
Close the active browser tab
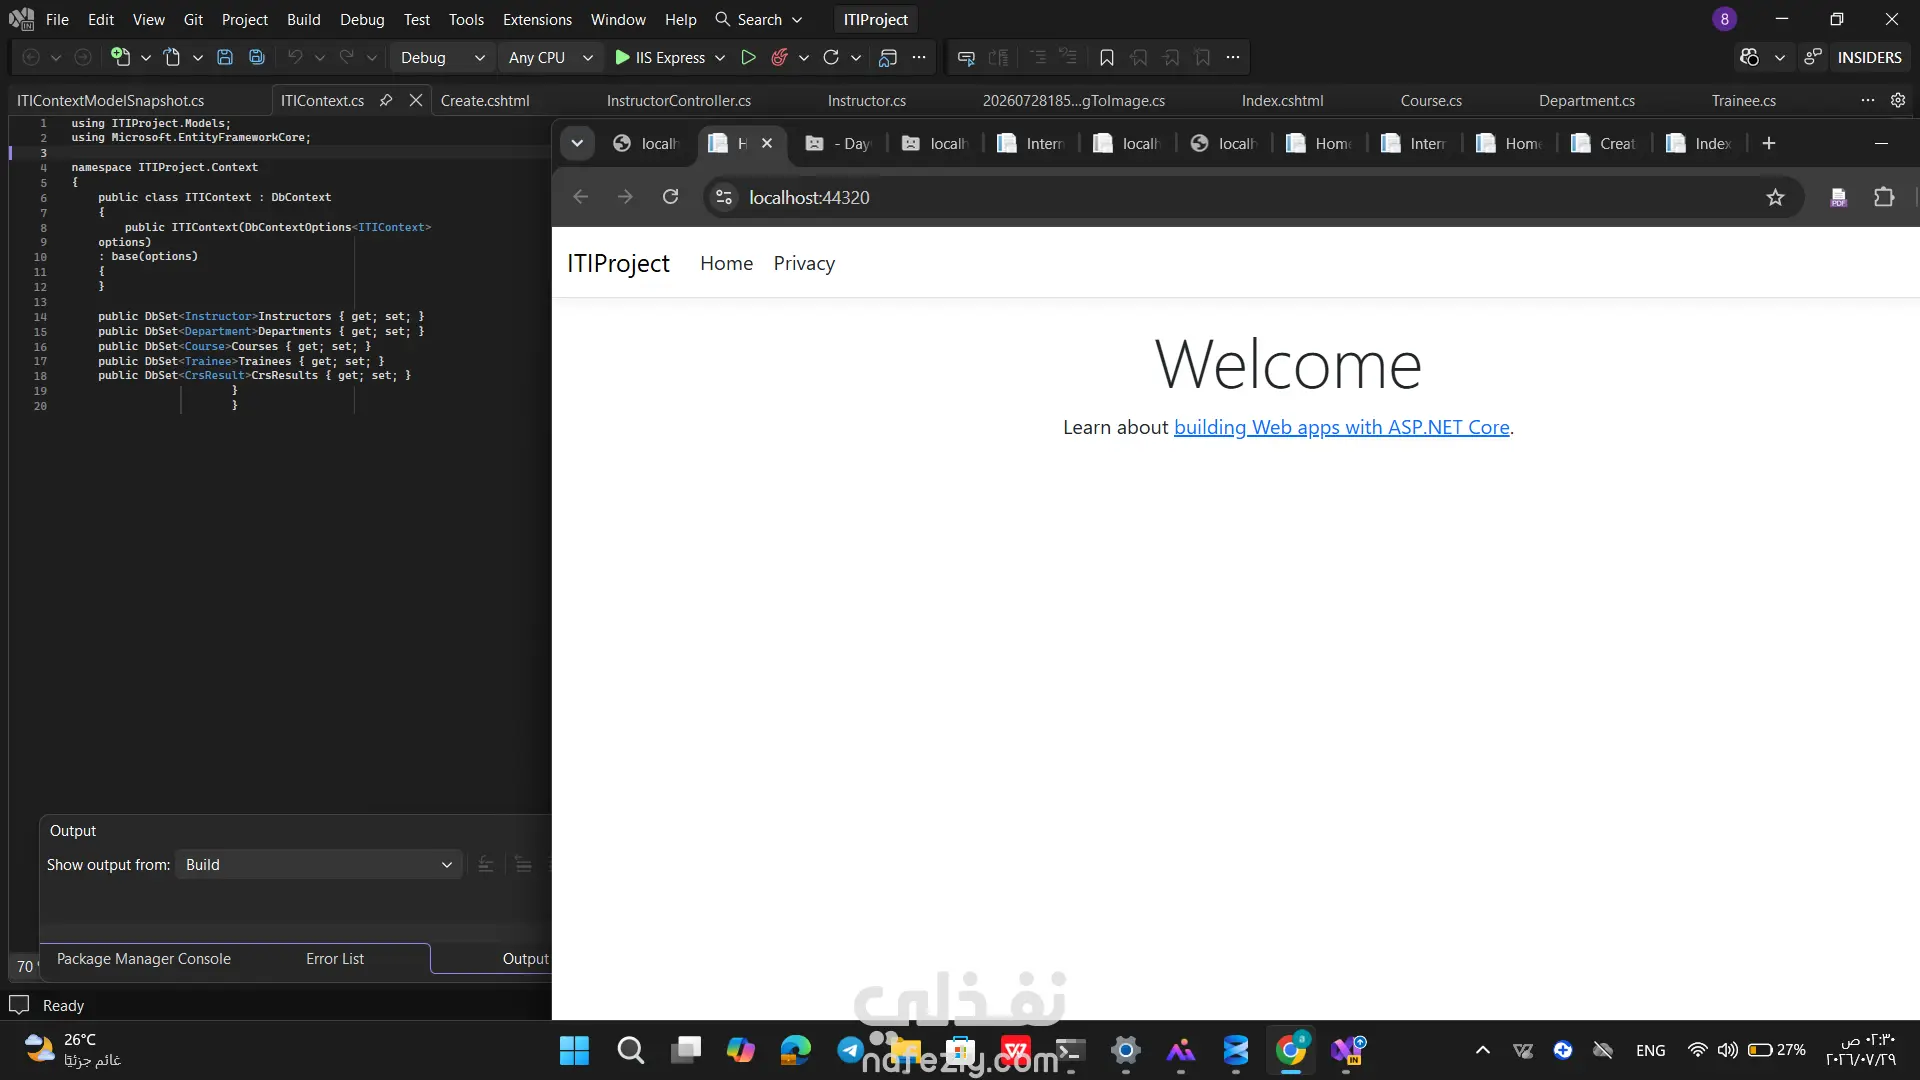767,143
